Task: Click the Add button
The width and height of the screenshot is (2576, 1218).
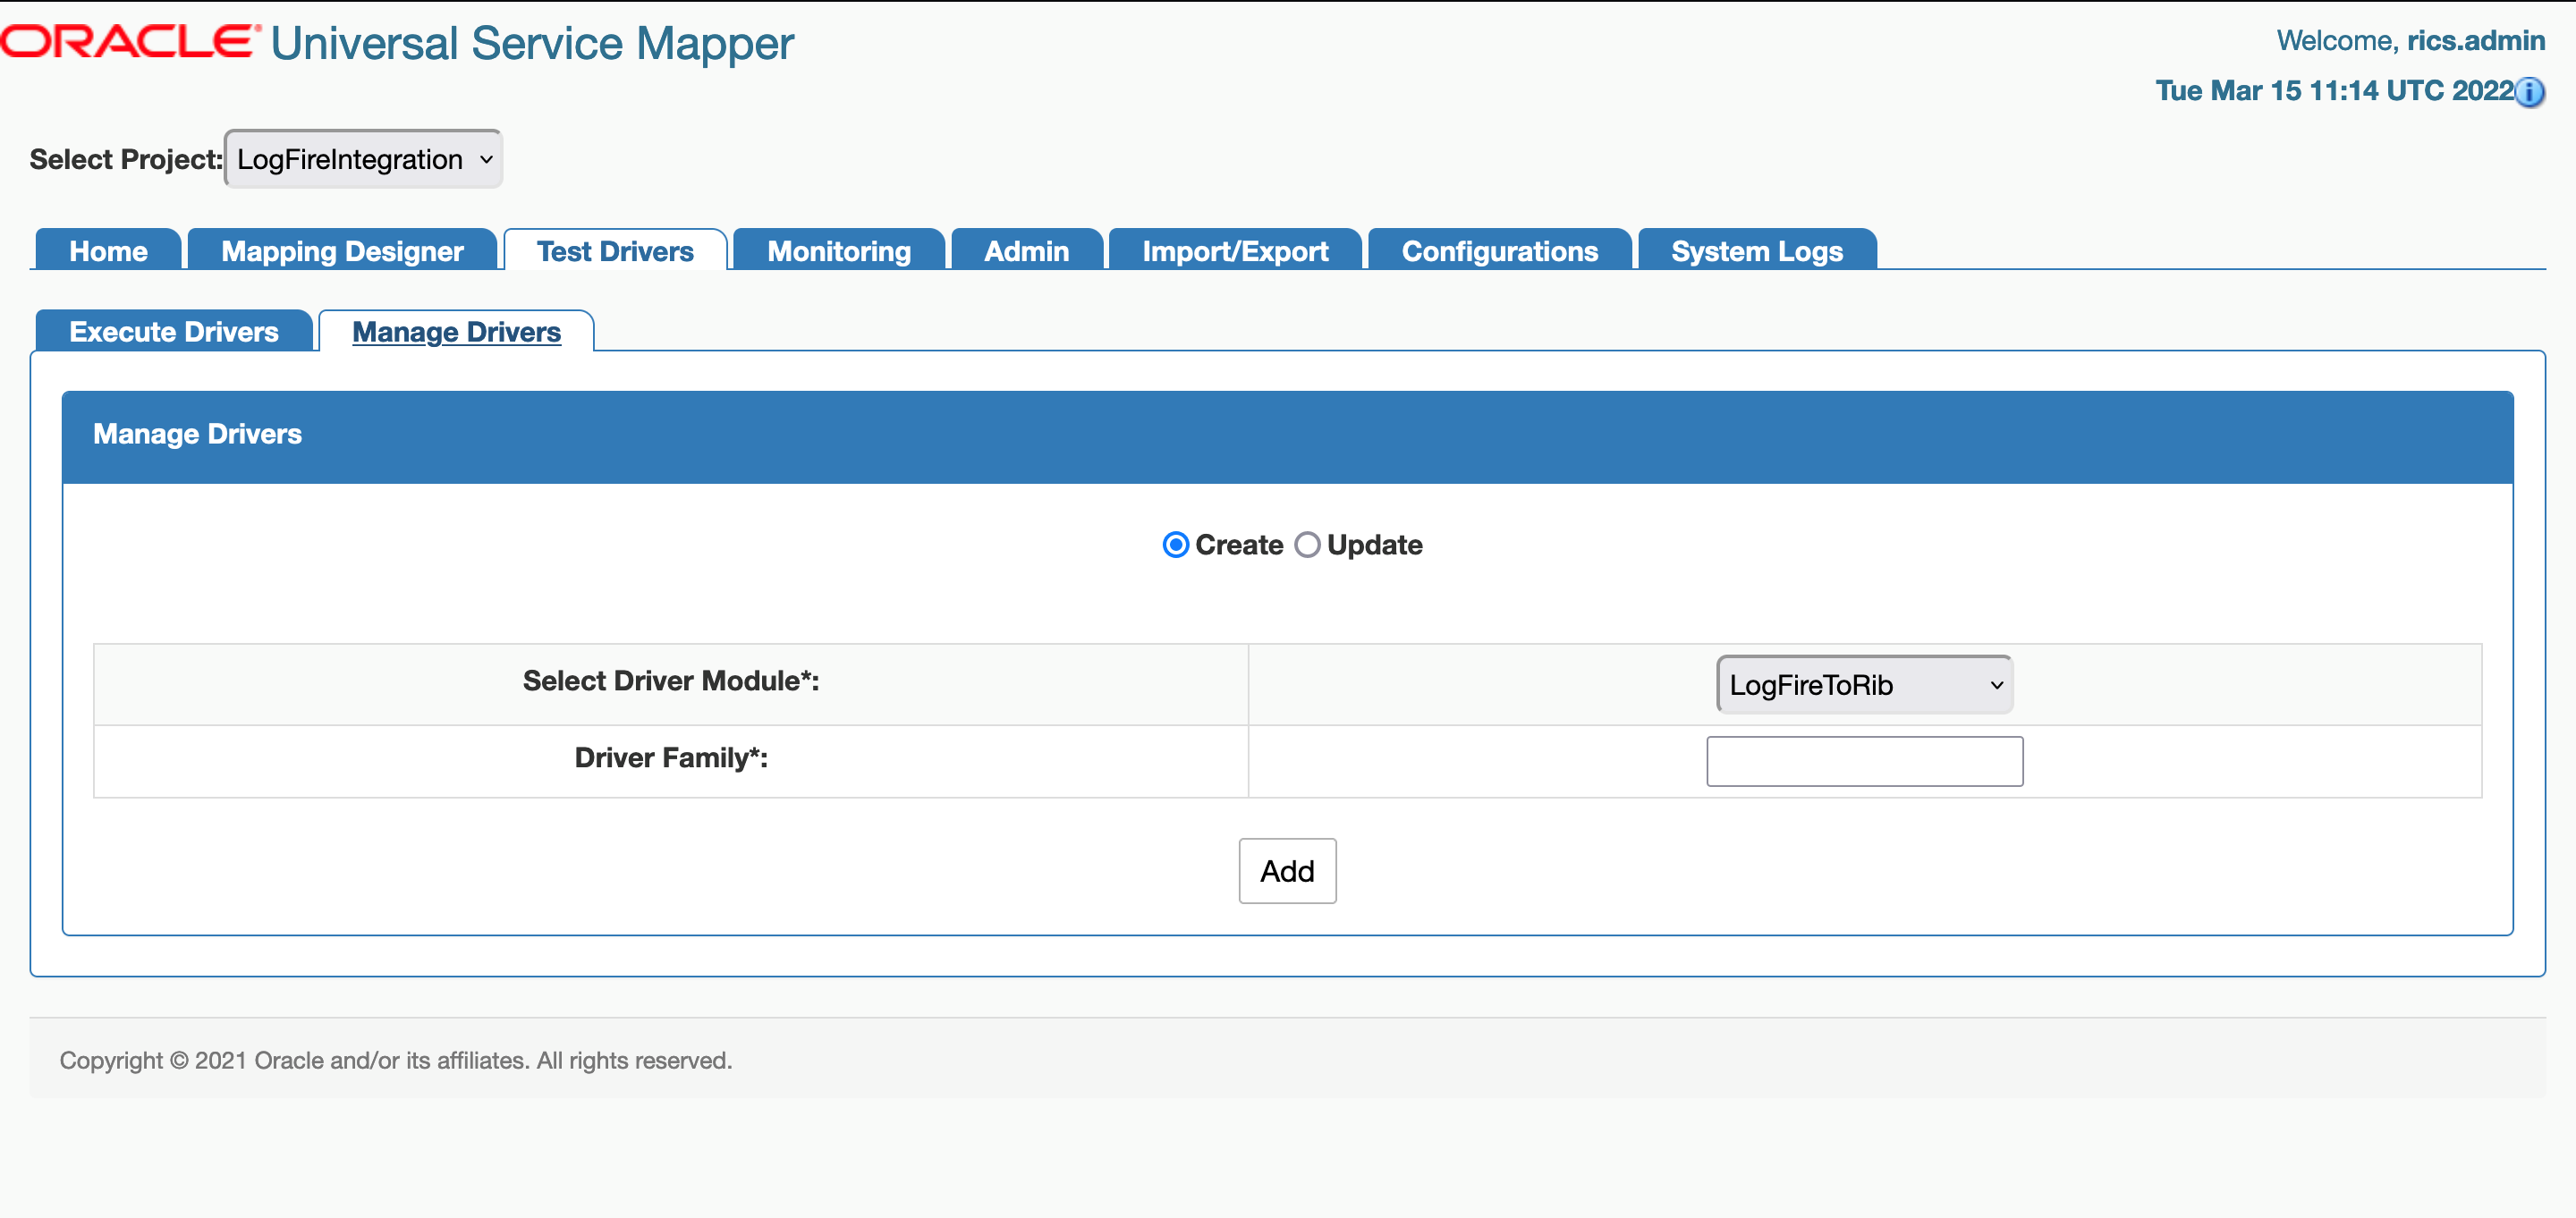Action: tap(1287, 871)
